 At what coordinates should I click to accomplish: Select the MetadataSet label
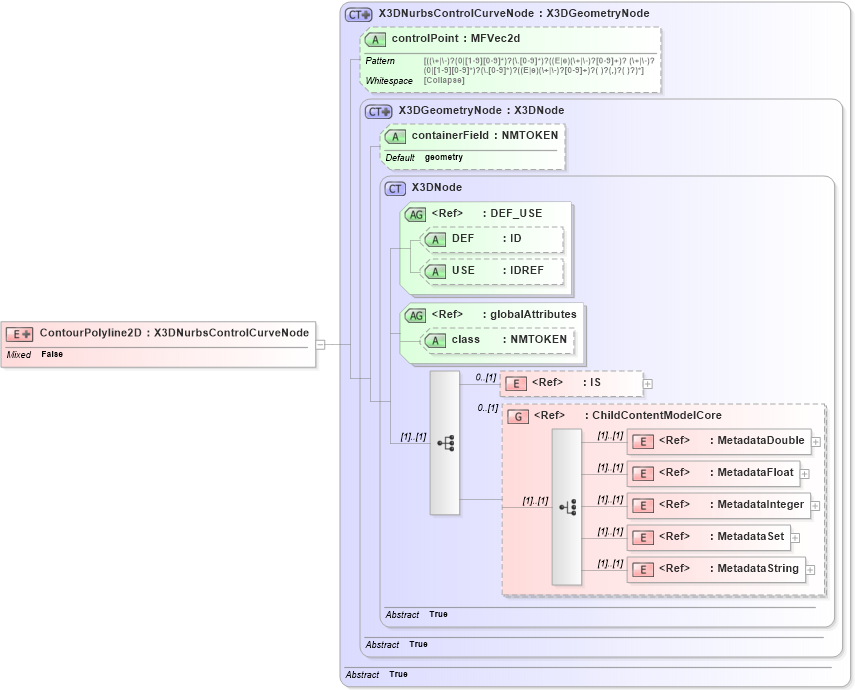(x=721, y=536)
